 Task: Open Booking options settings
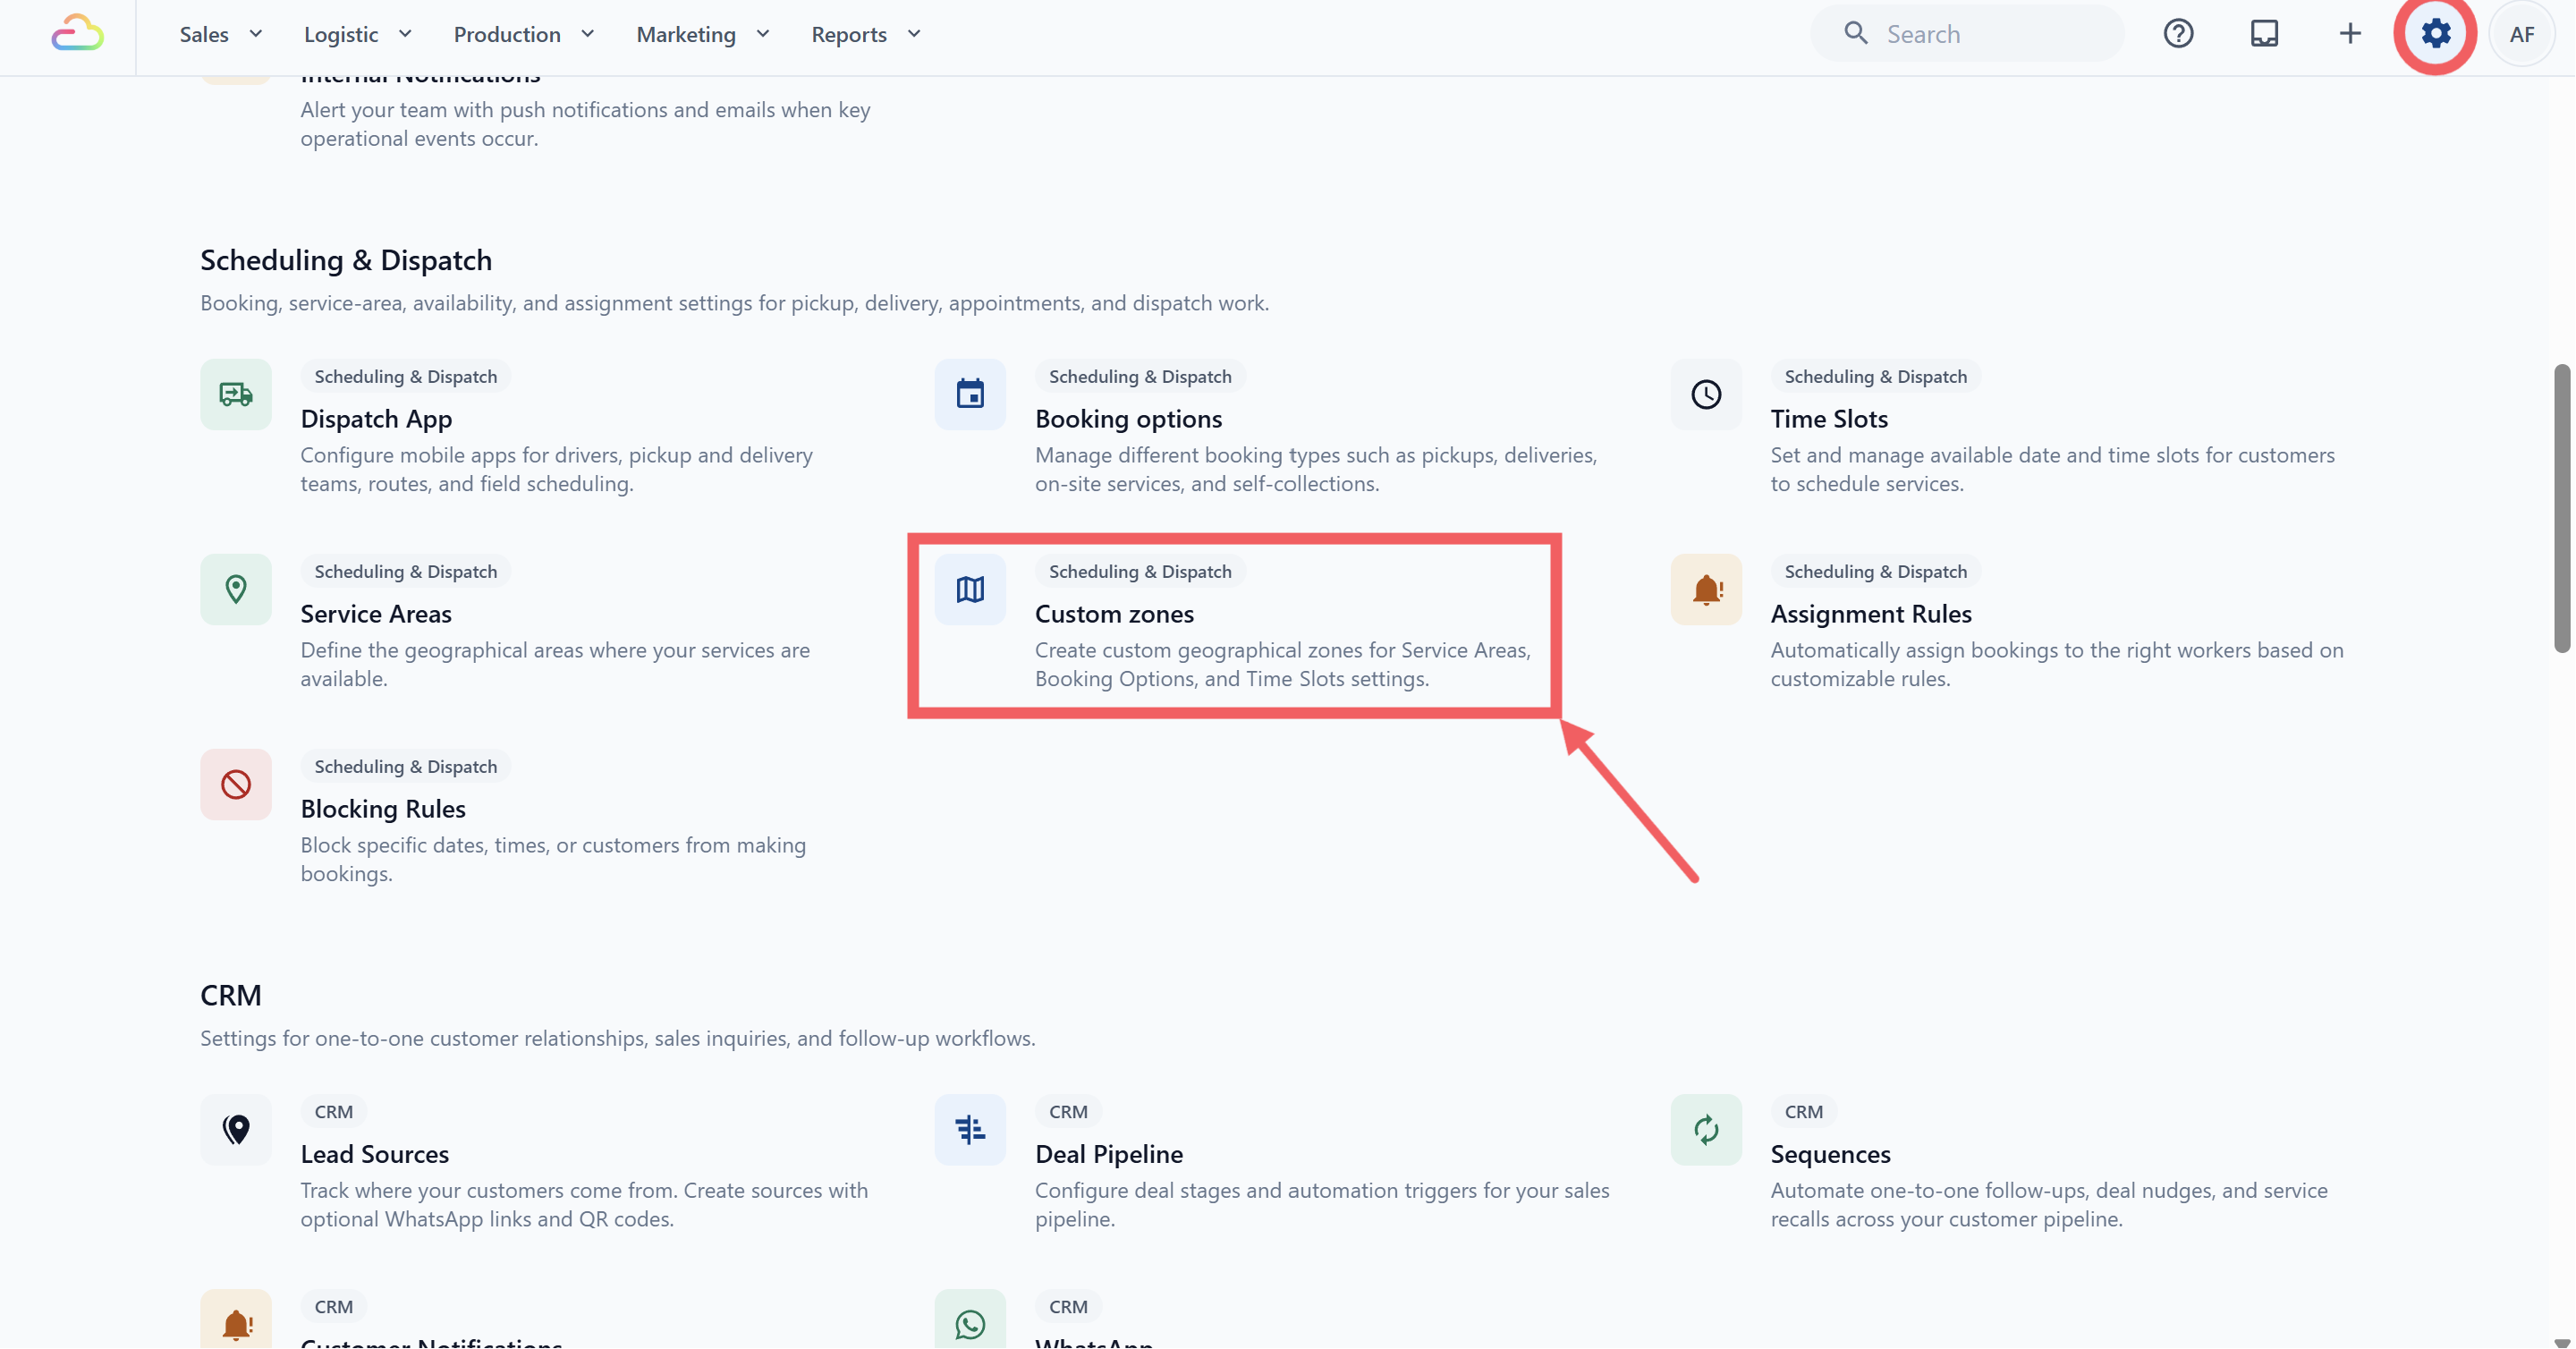point(1128,419)
